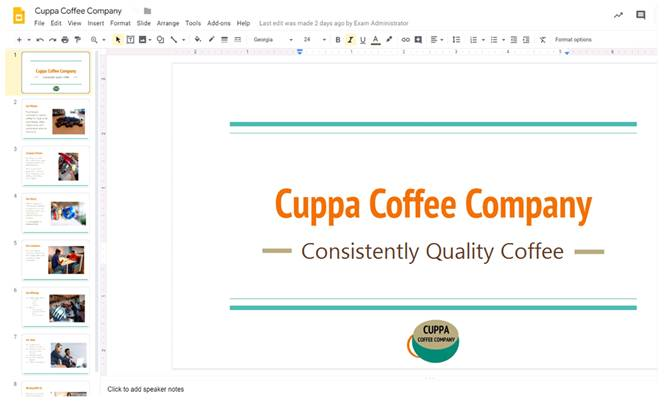Viewport: 672px width, 402px height.
Task: Open the Georgia font dropdown
Action: pyautogui.click(x=272, y=40)
